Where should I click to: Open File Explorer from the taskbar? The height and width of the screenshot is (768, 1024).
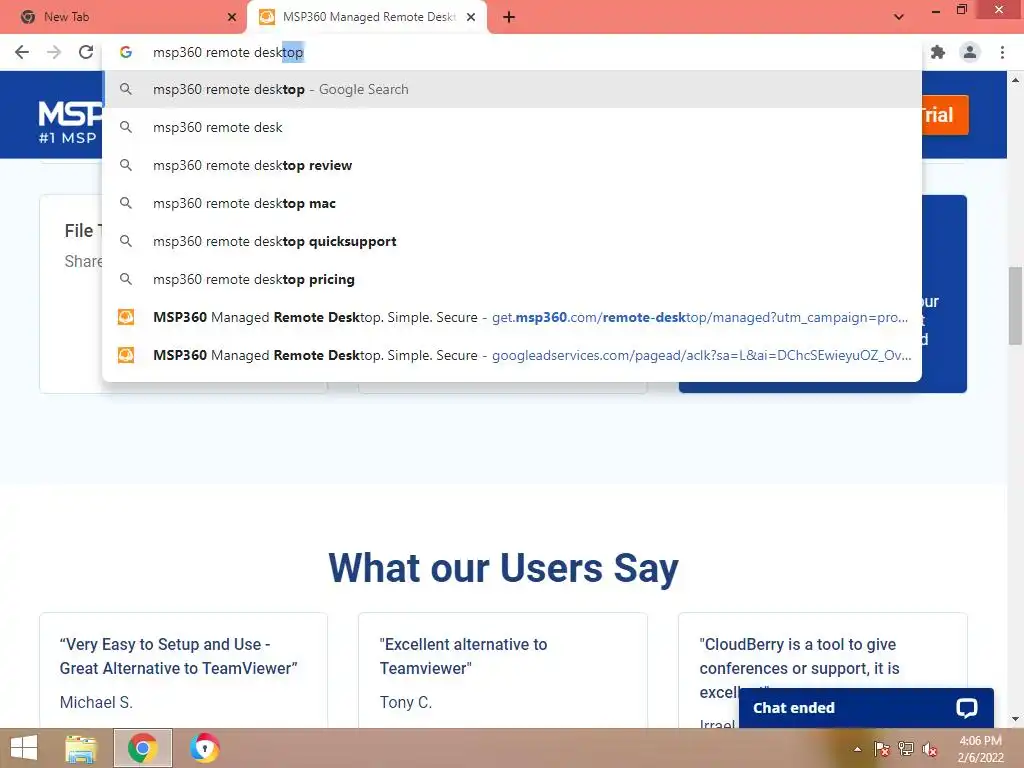[81, 748]
